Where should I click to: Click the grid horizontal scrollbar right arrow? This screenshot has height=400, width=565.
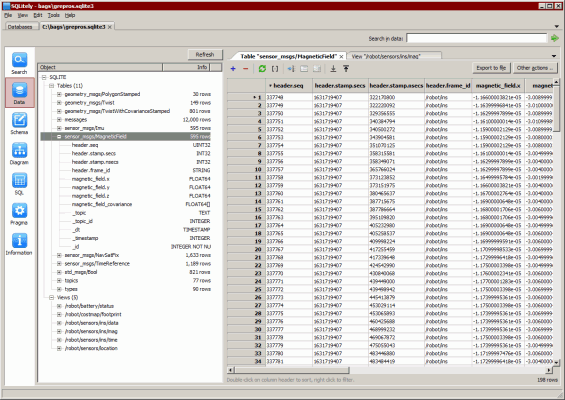tap(549, 370)
